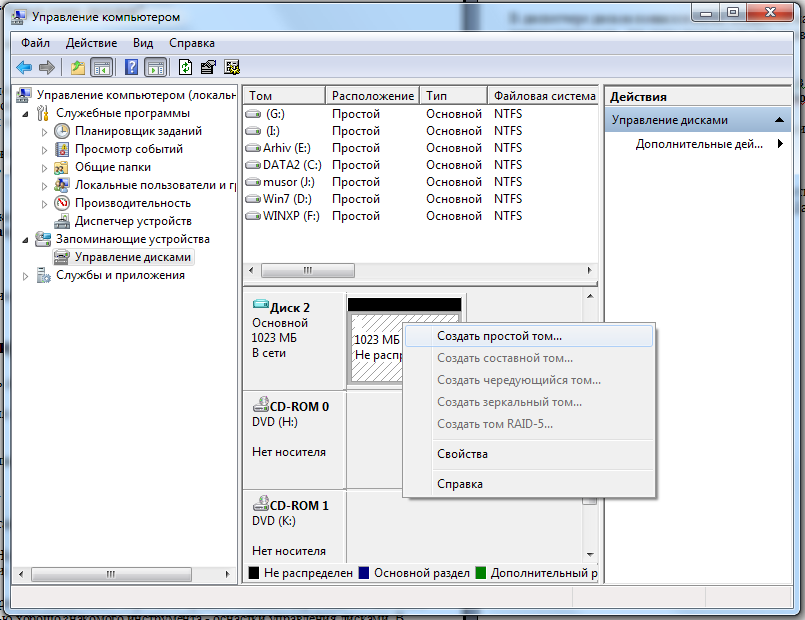Toggle the console tree pane toolbar icon
805x620 pixels.
click(102, 67)
